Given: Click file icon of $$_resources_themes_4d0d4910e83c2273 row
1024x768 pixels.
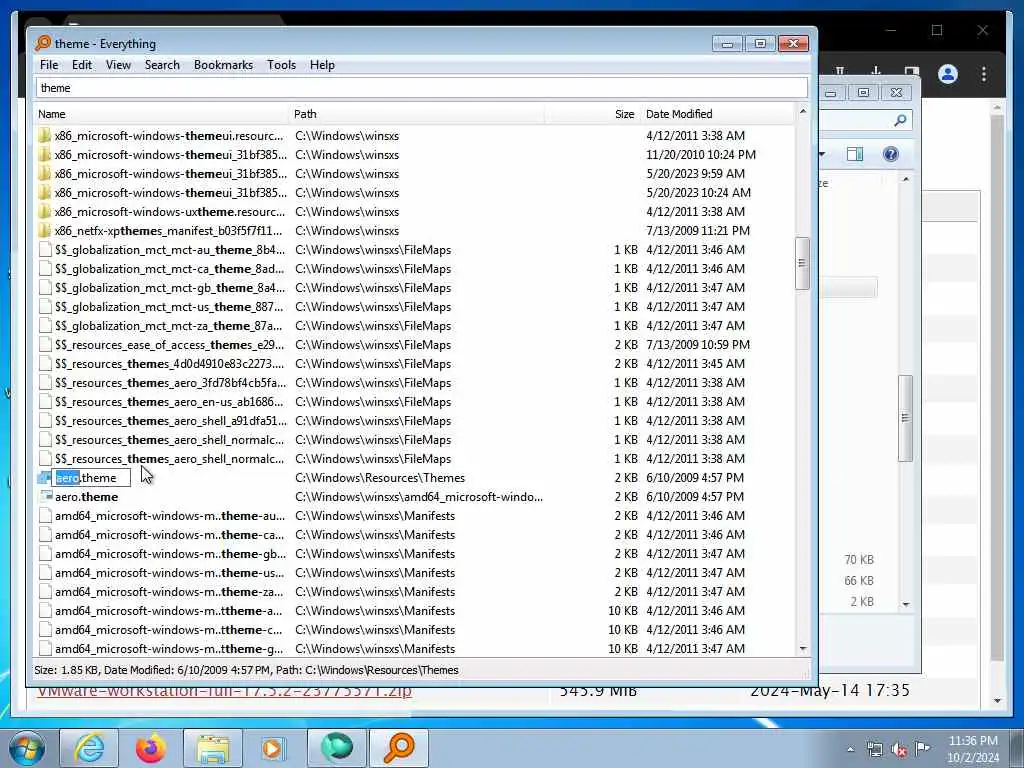Looking at the screenshot, I should point(45,364).
